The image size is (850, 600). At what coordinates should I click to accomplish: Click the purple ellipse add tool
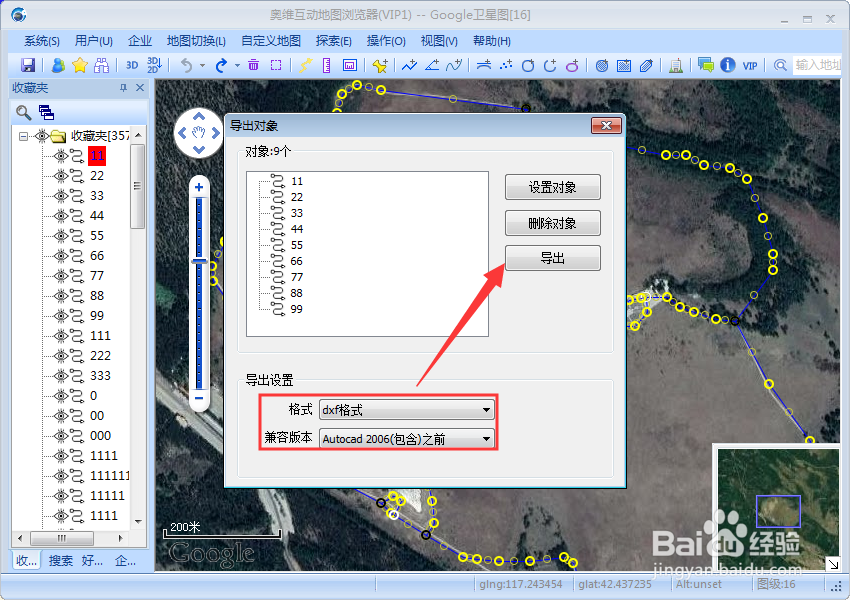(x=572, y=66)
